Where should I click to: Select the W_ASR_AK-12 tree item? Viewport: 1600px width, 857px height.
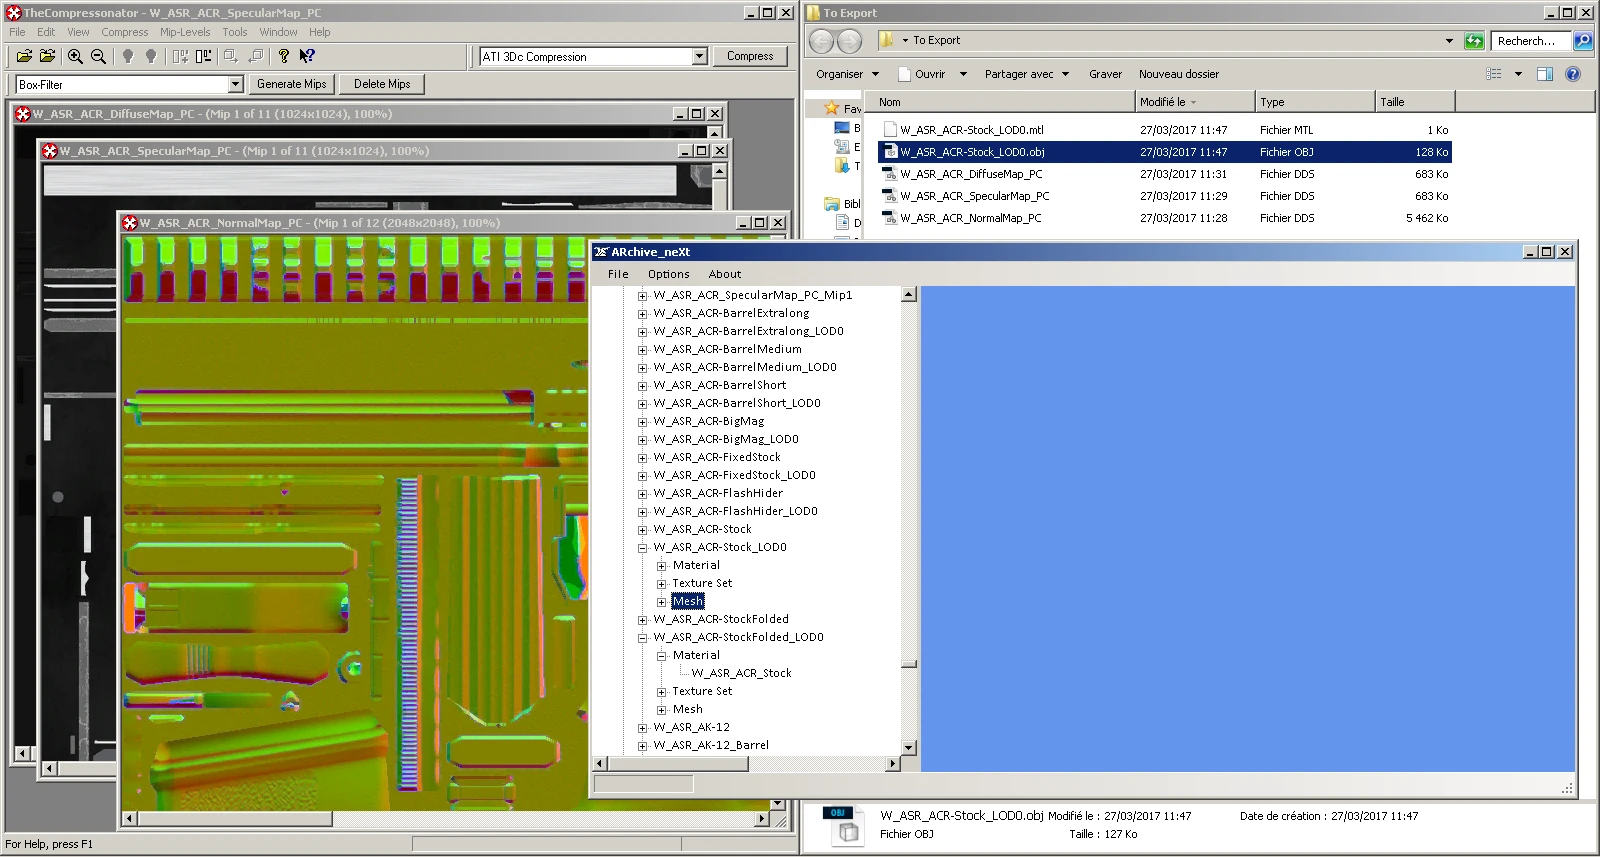click(x=691, y=728)
